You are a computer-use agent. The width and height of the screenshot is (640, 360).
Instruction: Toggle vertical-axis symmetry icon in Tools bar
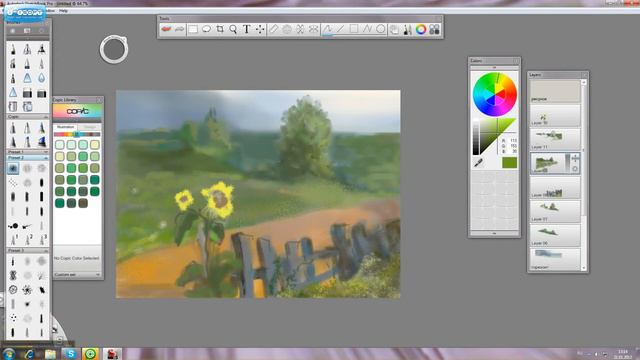click(300, 29)
